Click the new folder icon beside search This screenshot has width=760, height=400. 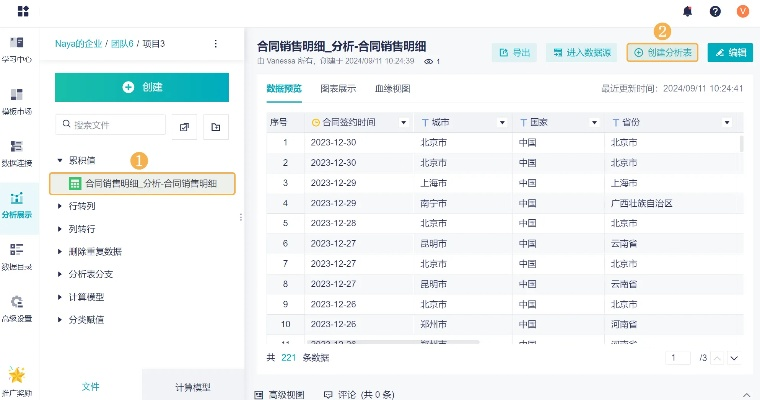[x=216, y=126]
